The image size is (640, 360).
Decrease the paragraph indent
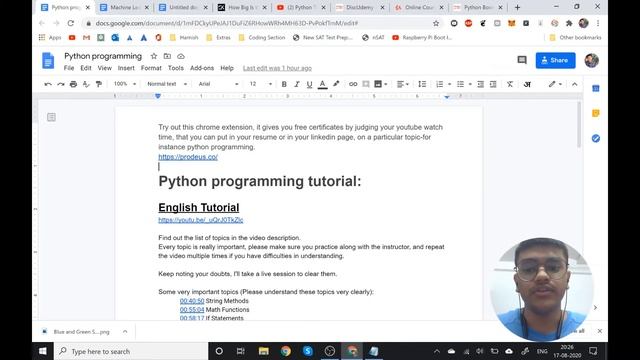(480, 84)
